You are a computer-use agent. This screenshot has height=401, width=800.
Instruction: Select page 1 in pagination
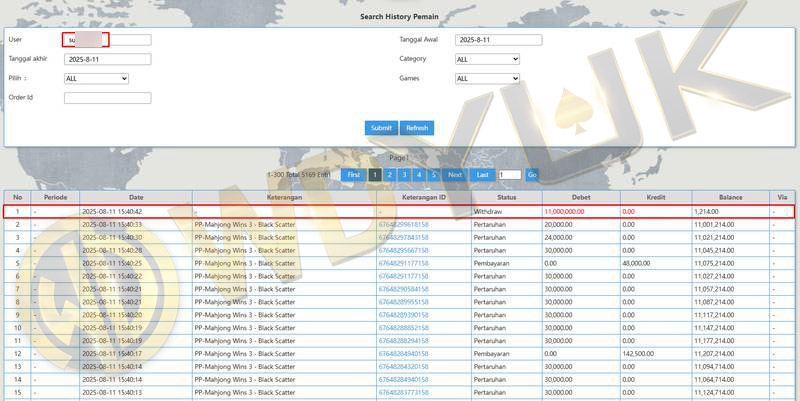click(x=375, y=174)
